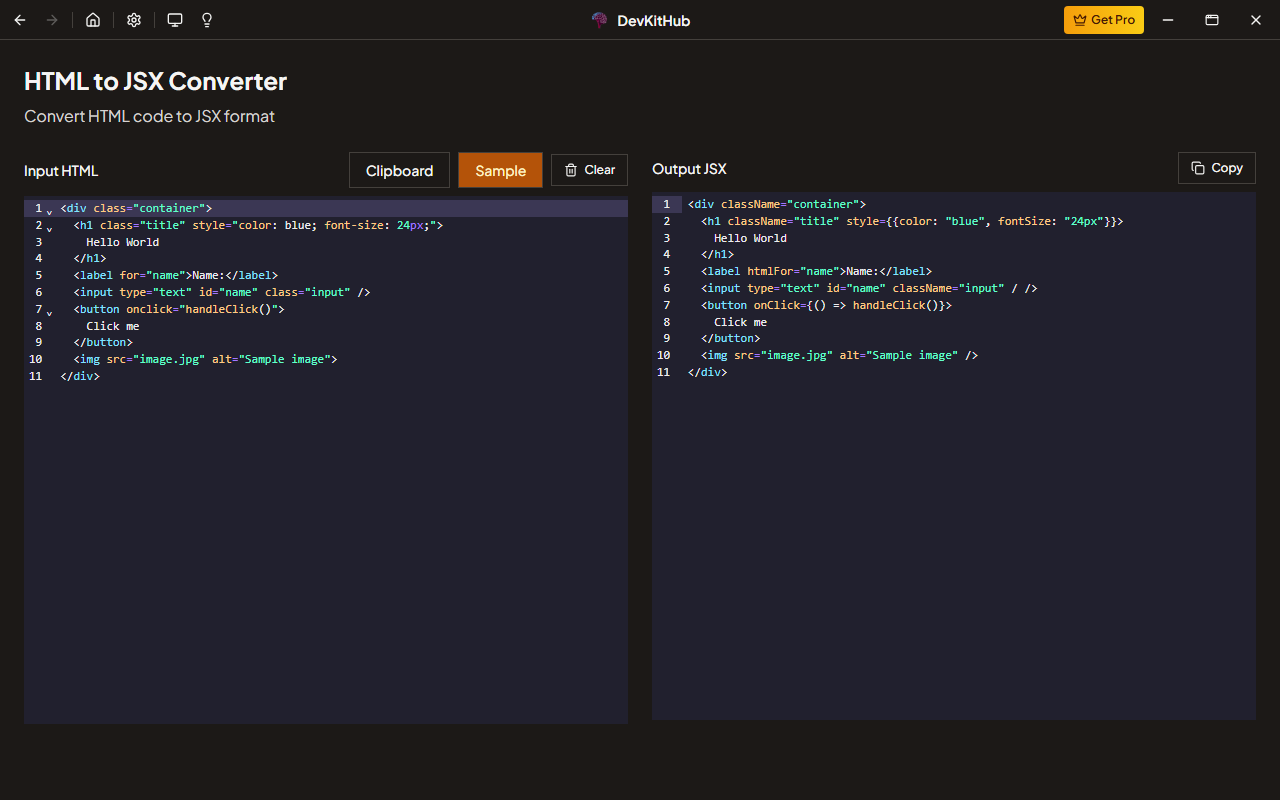Click the div className="container" output line
1280x800 pixels.
point(777,204)
